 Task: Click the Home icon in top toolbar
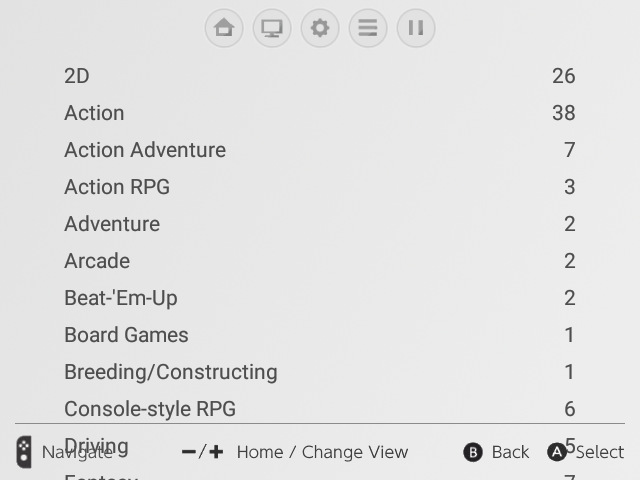pos(224,28)
